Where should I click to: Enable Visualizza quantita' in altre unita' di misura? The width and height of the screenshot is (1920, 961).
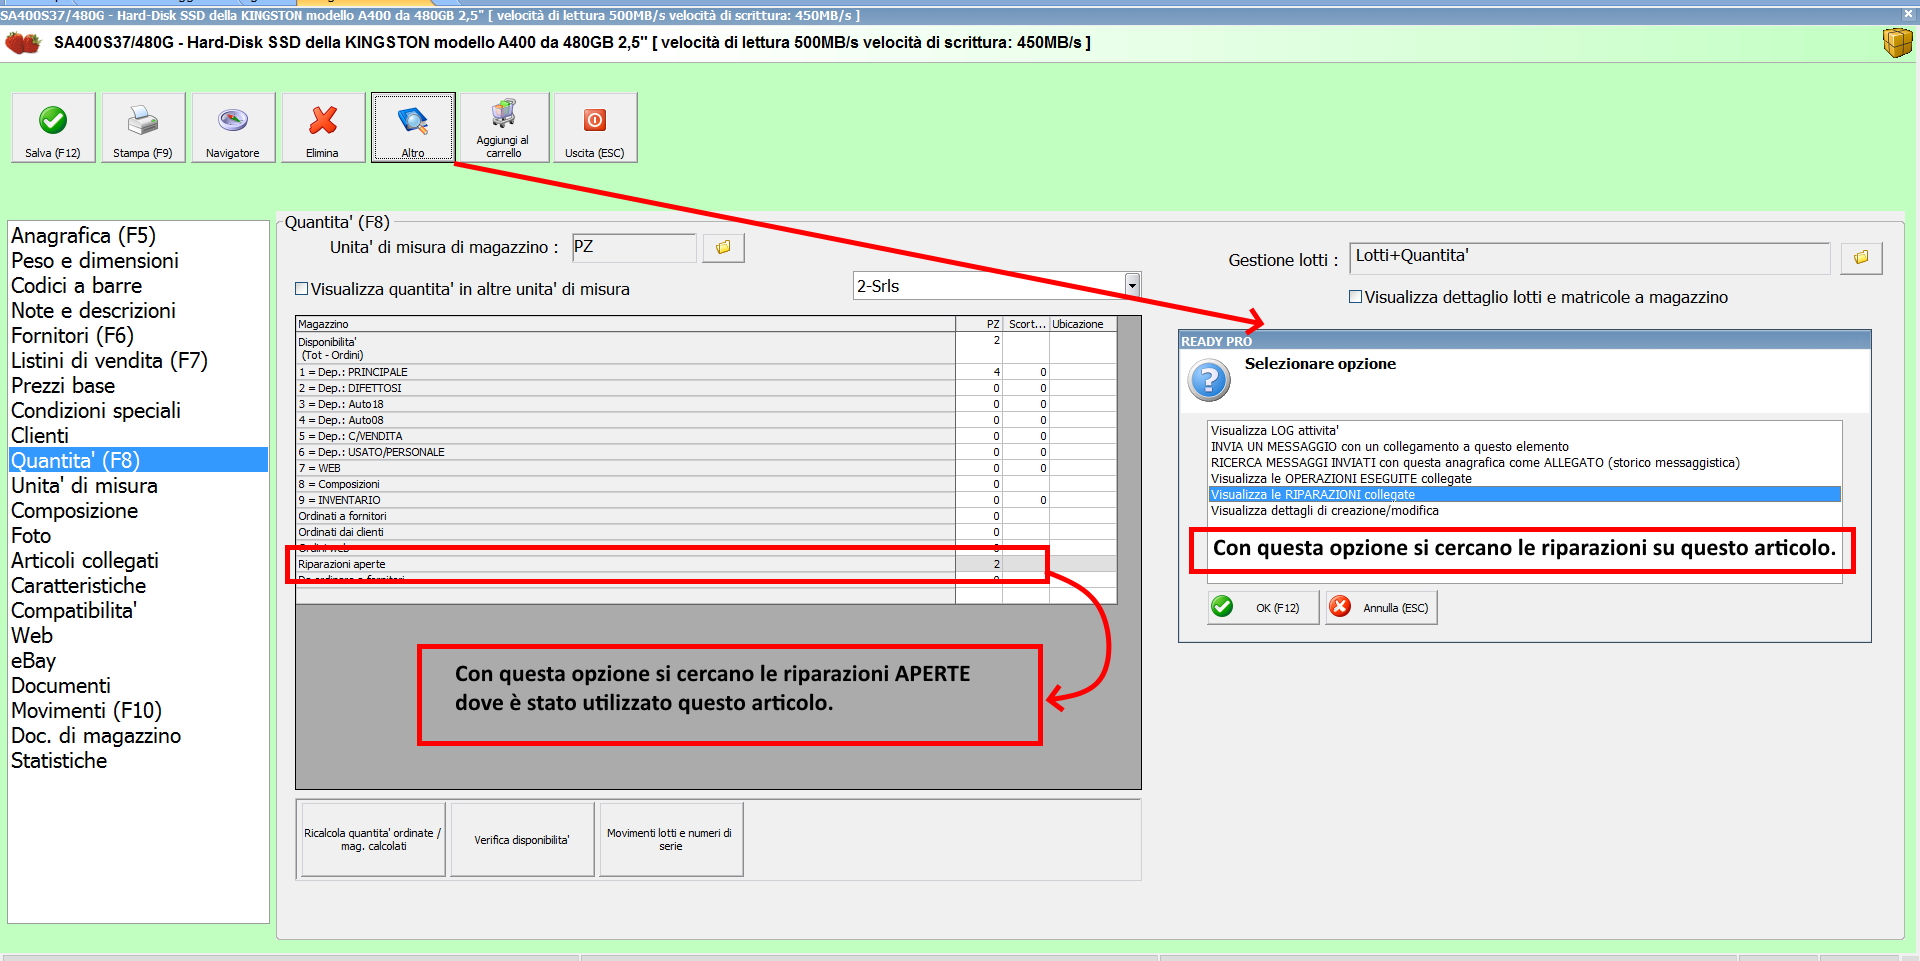301,289
